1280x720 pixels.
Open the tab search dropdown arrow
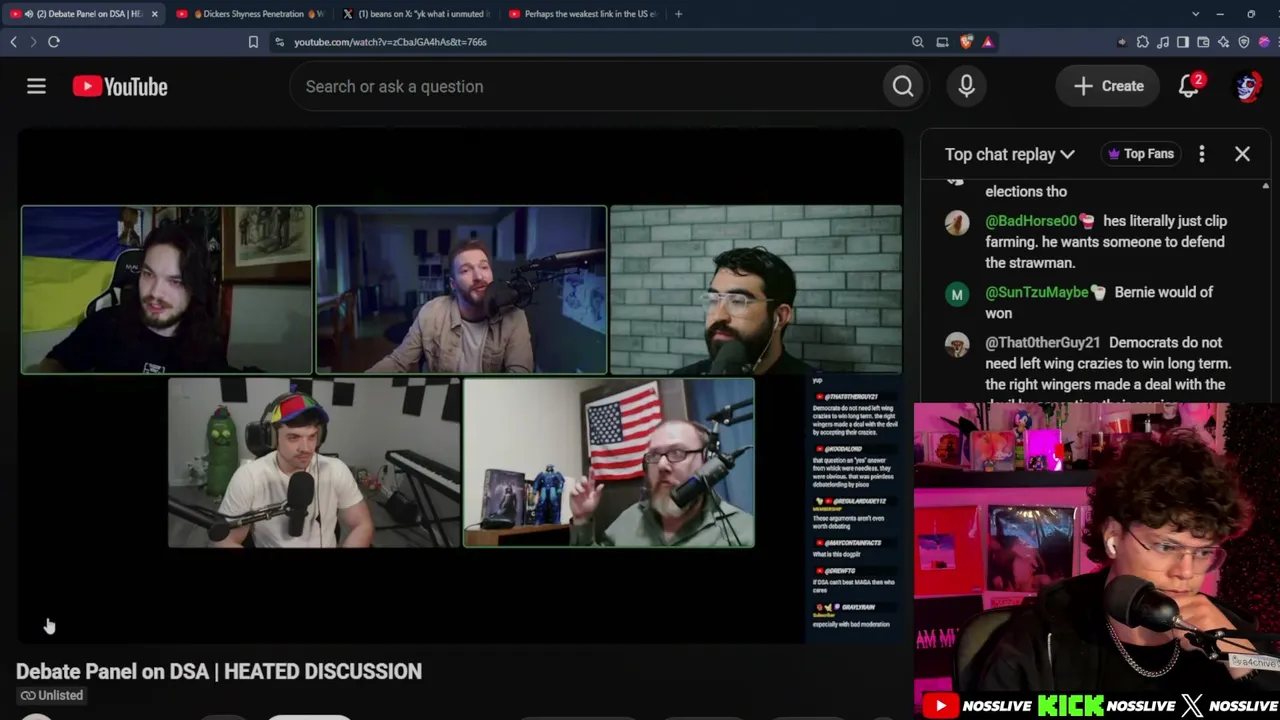pos(1195,14)
